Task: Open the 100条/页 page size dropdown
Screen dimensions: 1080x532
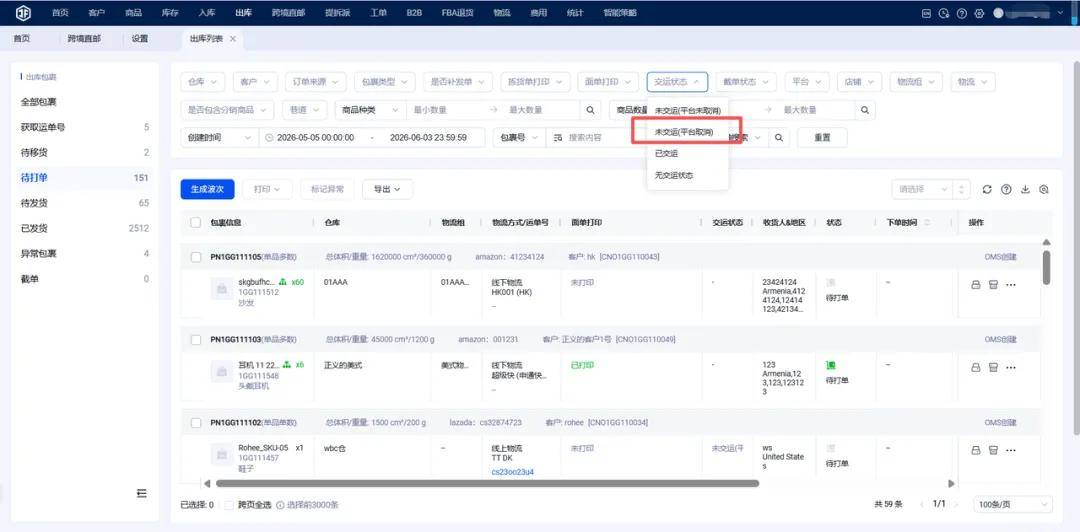Action: (x=1013, y=504)
